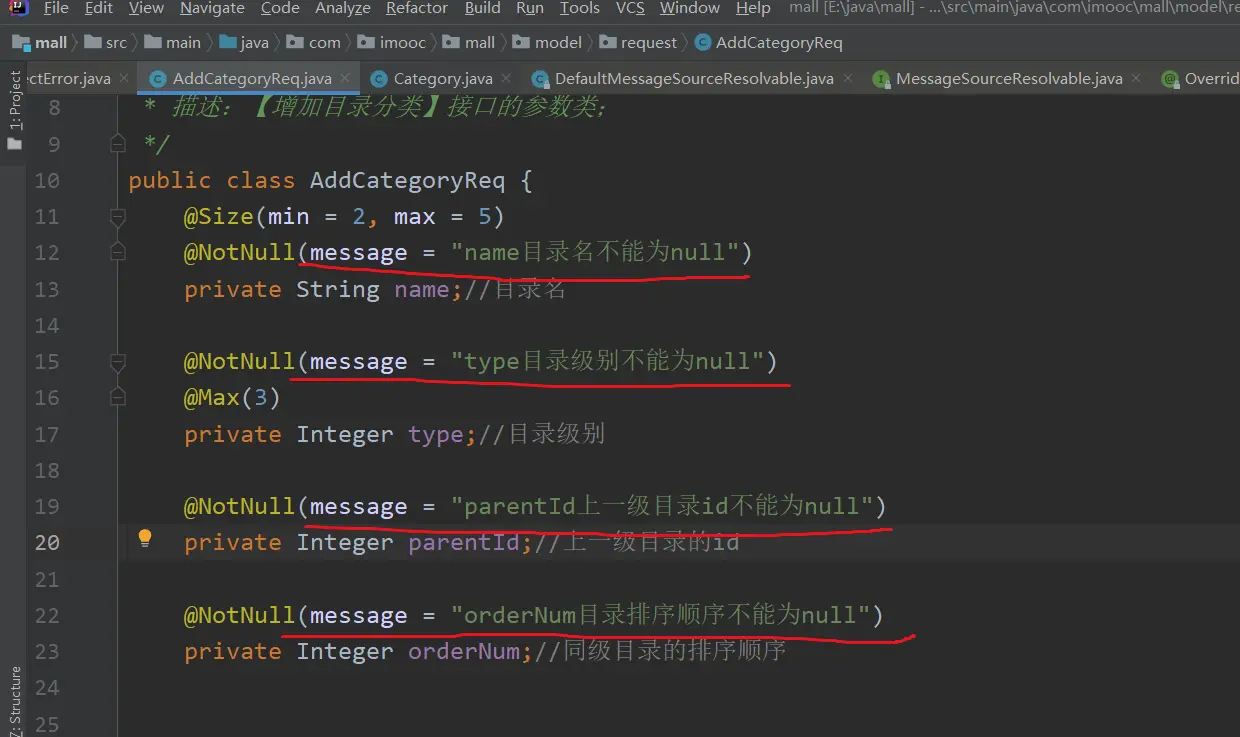1240x737 pixels.
Task: Close the AddCategoryReq.java editor tab
Action: click(x=345, y=78)
